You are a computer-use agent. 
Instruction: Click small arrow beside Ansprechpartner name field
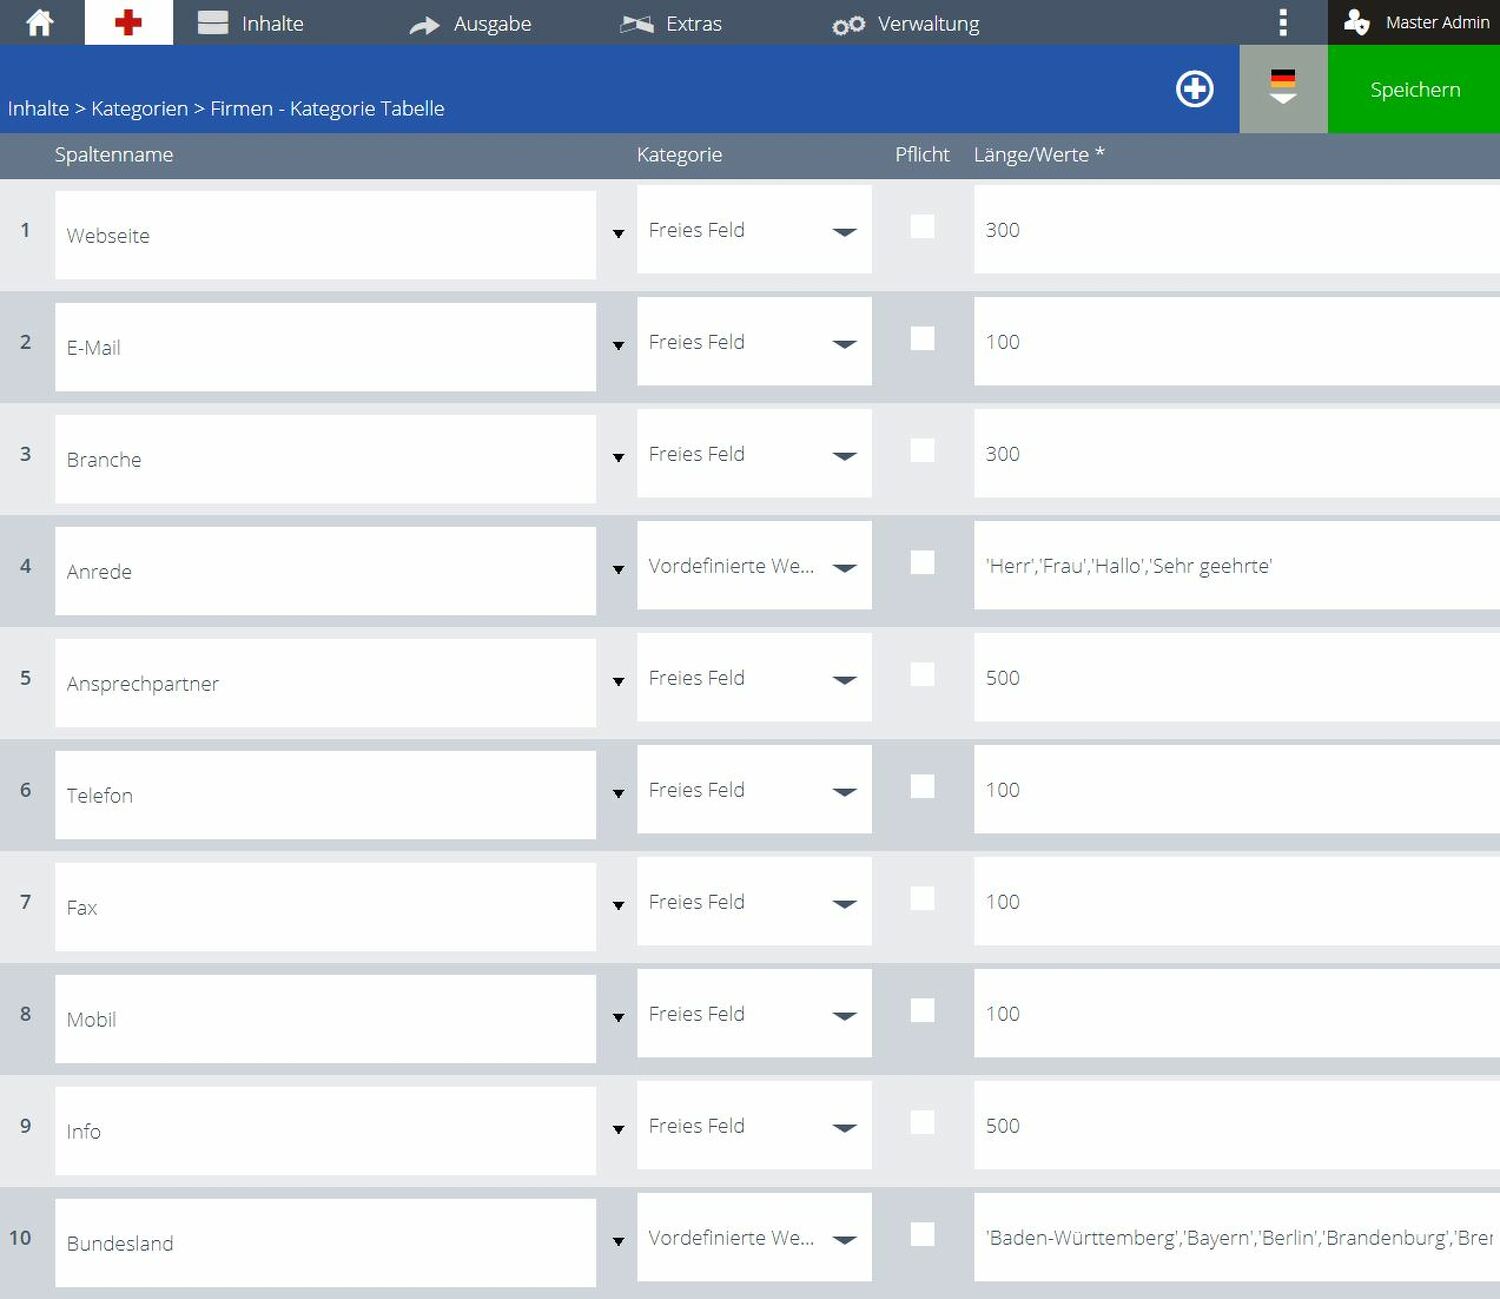tap(618, 682)
